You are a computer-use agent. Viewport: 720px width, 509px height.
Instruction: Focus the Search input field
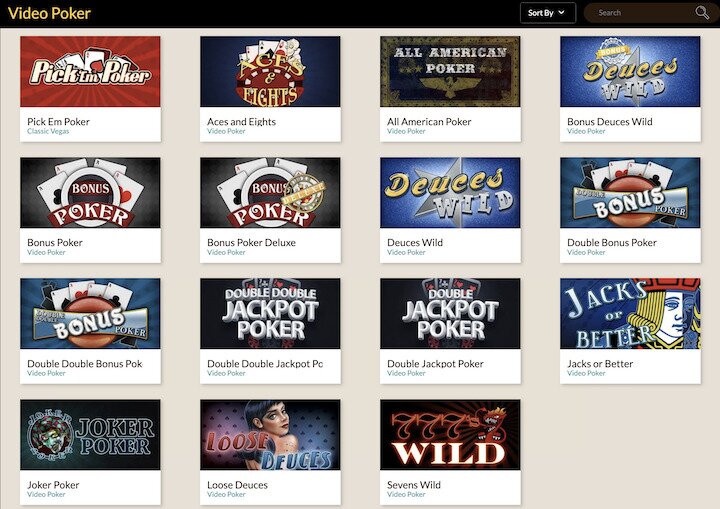click(643, 13)
